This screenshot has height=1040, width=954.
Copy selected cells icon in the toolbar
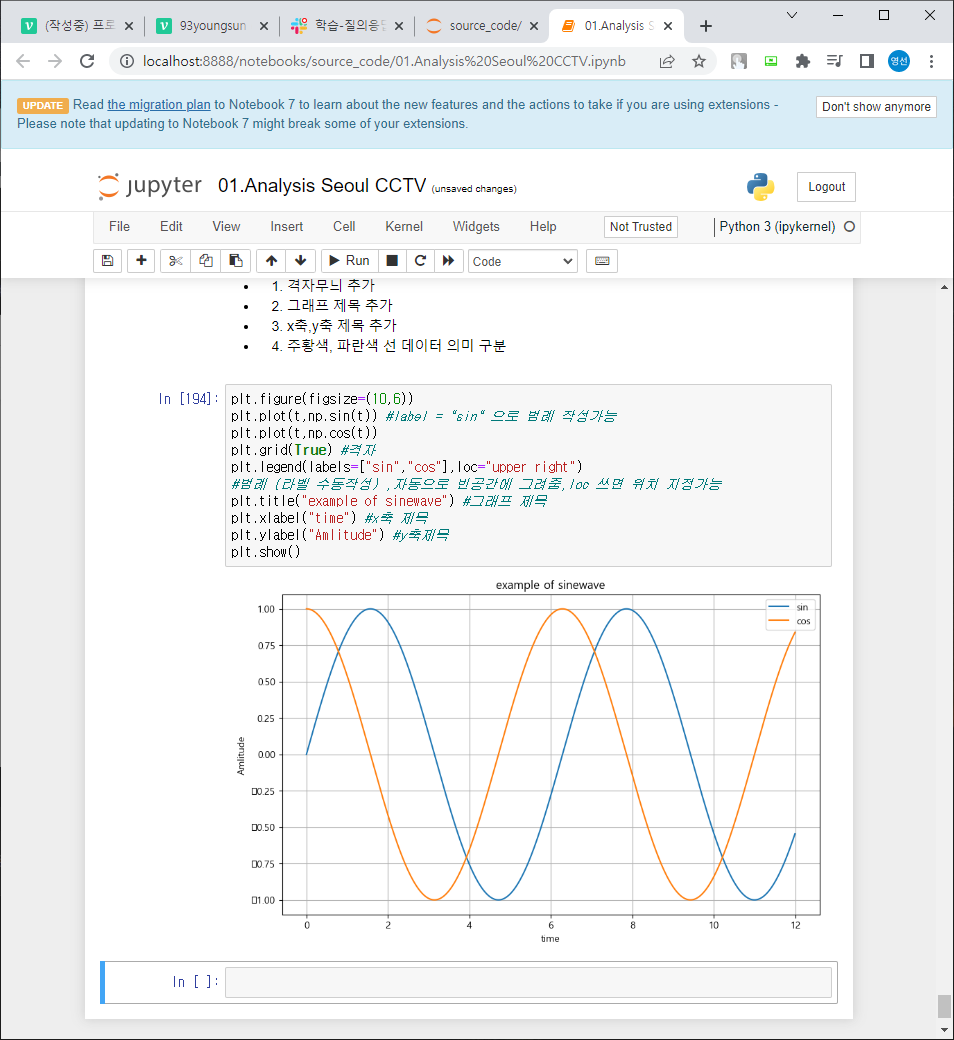click(x=206, y=261)
